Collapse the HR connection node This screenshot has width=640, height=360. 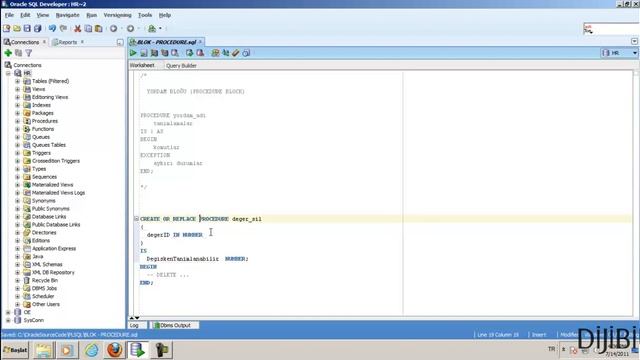8,73
